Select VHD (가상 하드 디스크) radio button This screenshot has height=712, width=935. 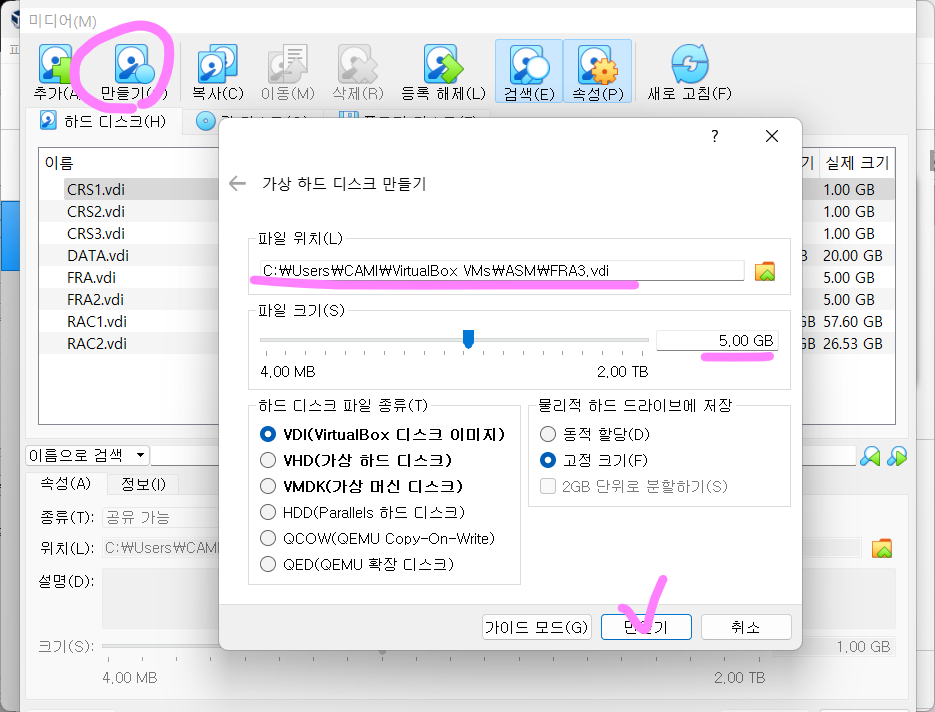tap(268, 460)
